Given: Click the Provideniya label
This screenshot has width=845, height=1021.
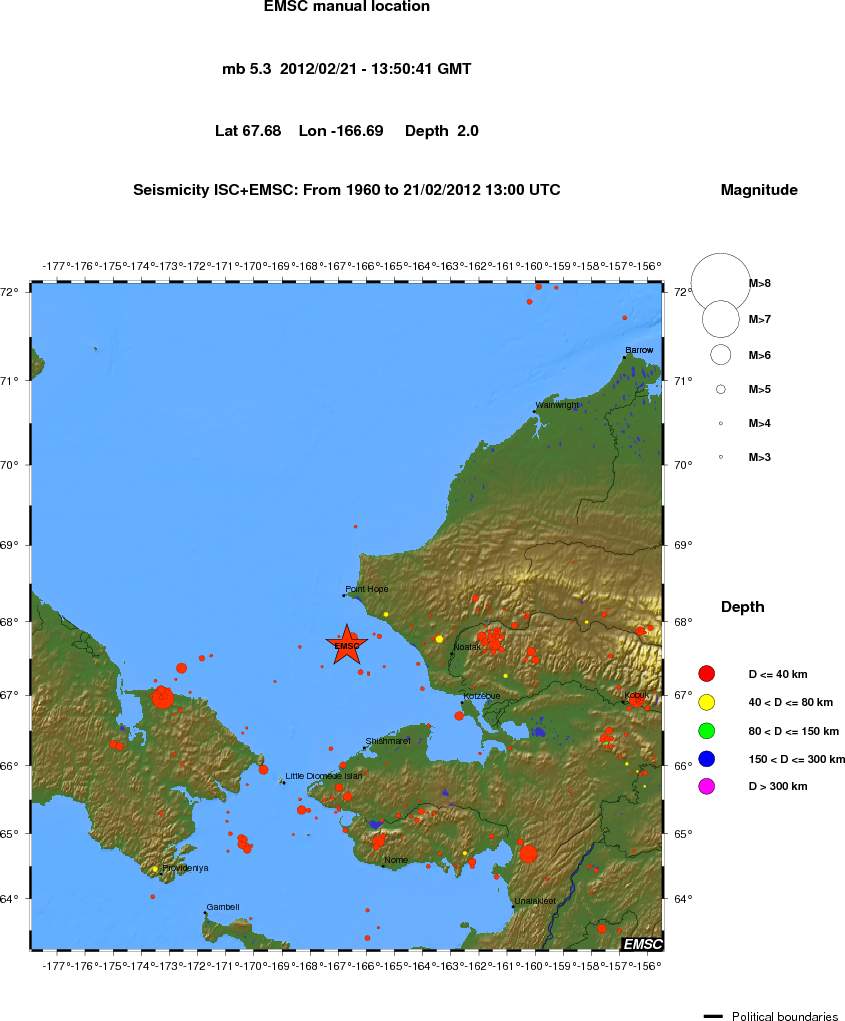Looking at the screenshot, I should pos(186,869).
